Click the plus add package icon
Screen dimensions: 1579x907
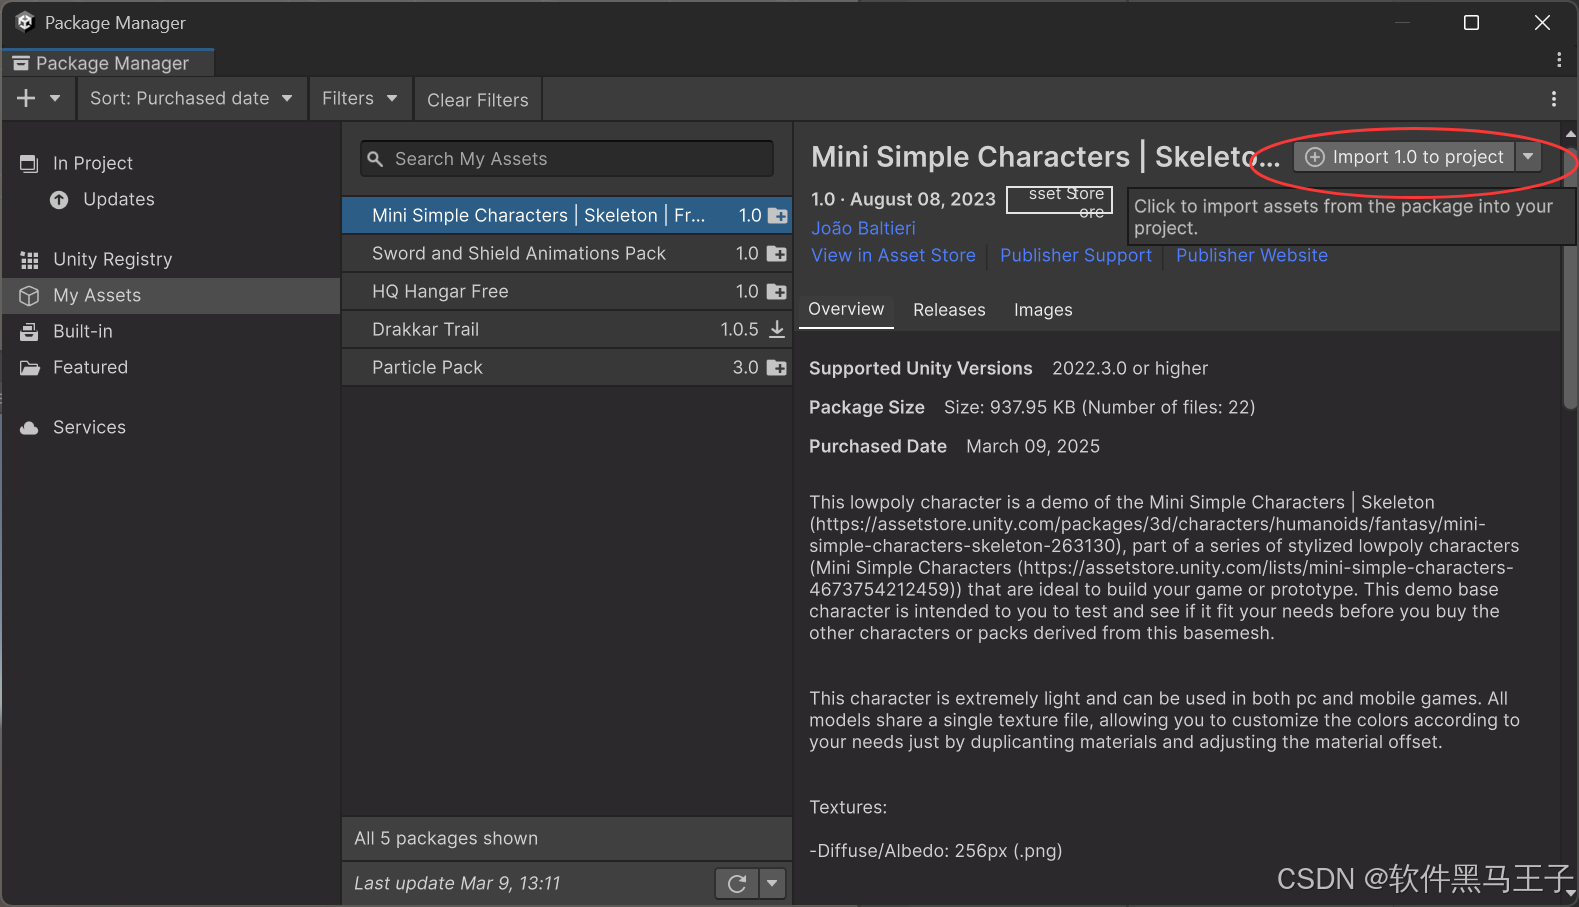(x=26, y=98)
